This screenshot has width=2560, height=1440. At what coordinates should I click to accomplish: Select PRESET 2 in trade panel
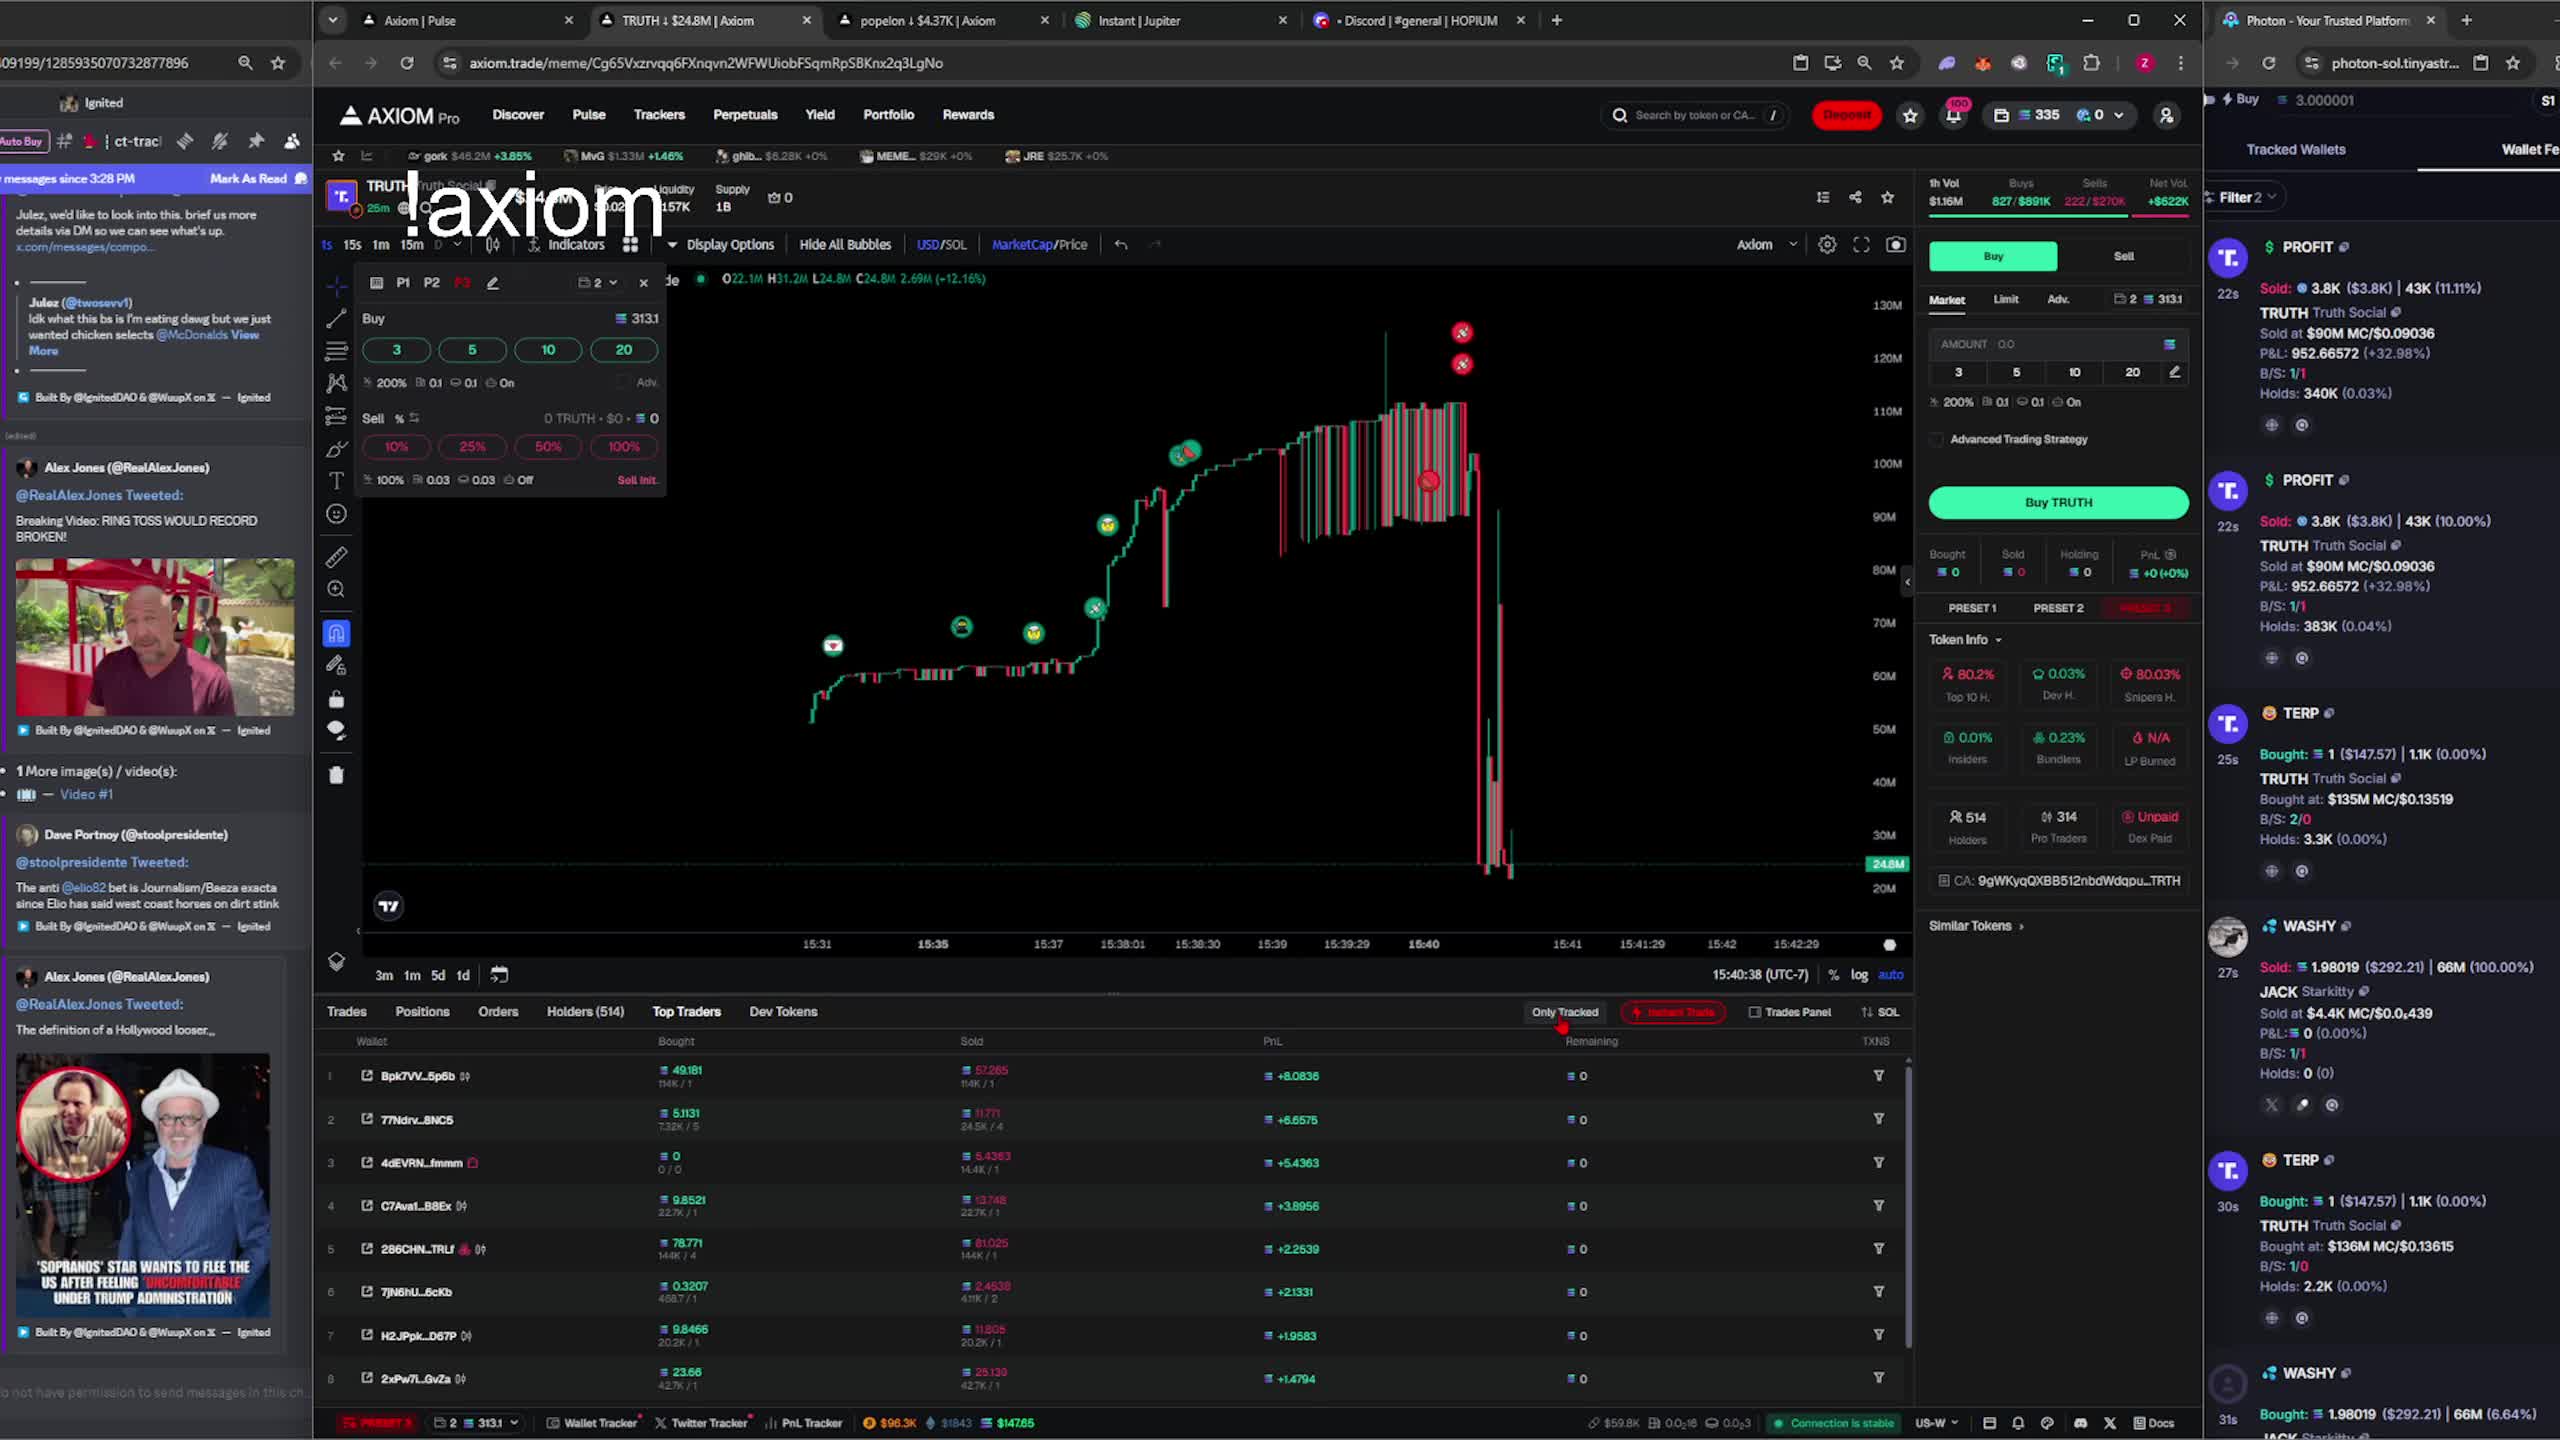point(2058,608)
